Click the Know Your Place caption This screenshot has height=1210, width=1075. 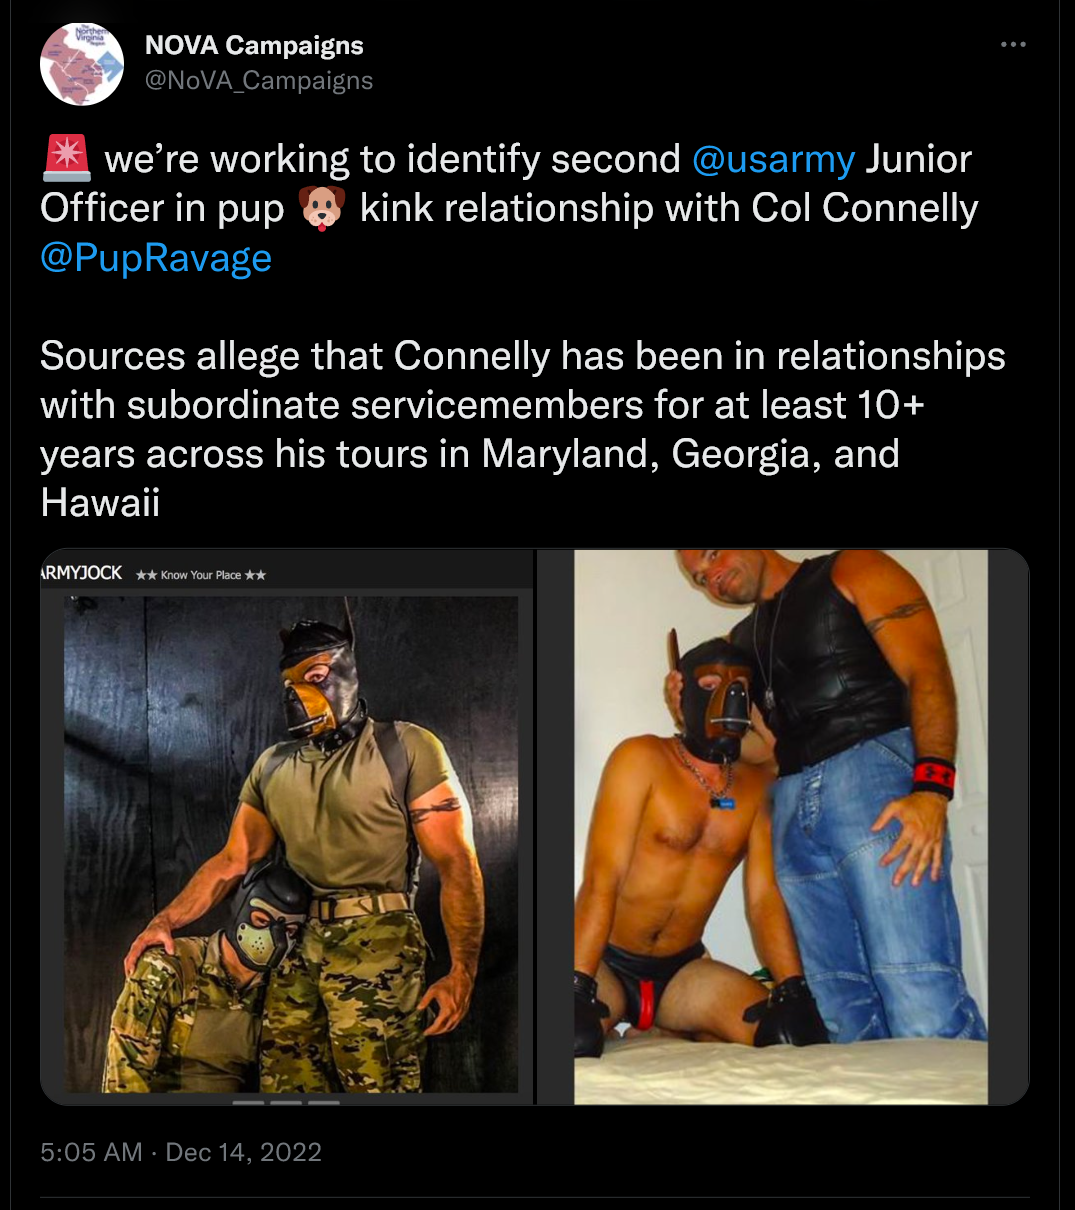click(x=201, y=575)
